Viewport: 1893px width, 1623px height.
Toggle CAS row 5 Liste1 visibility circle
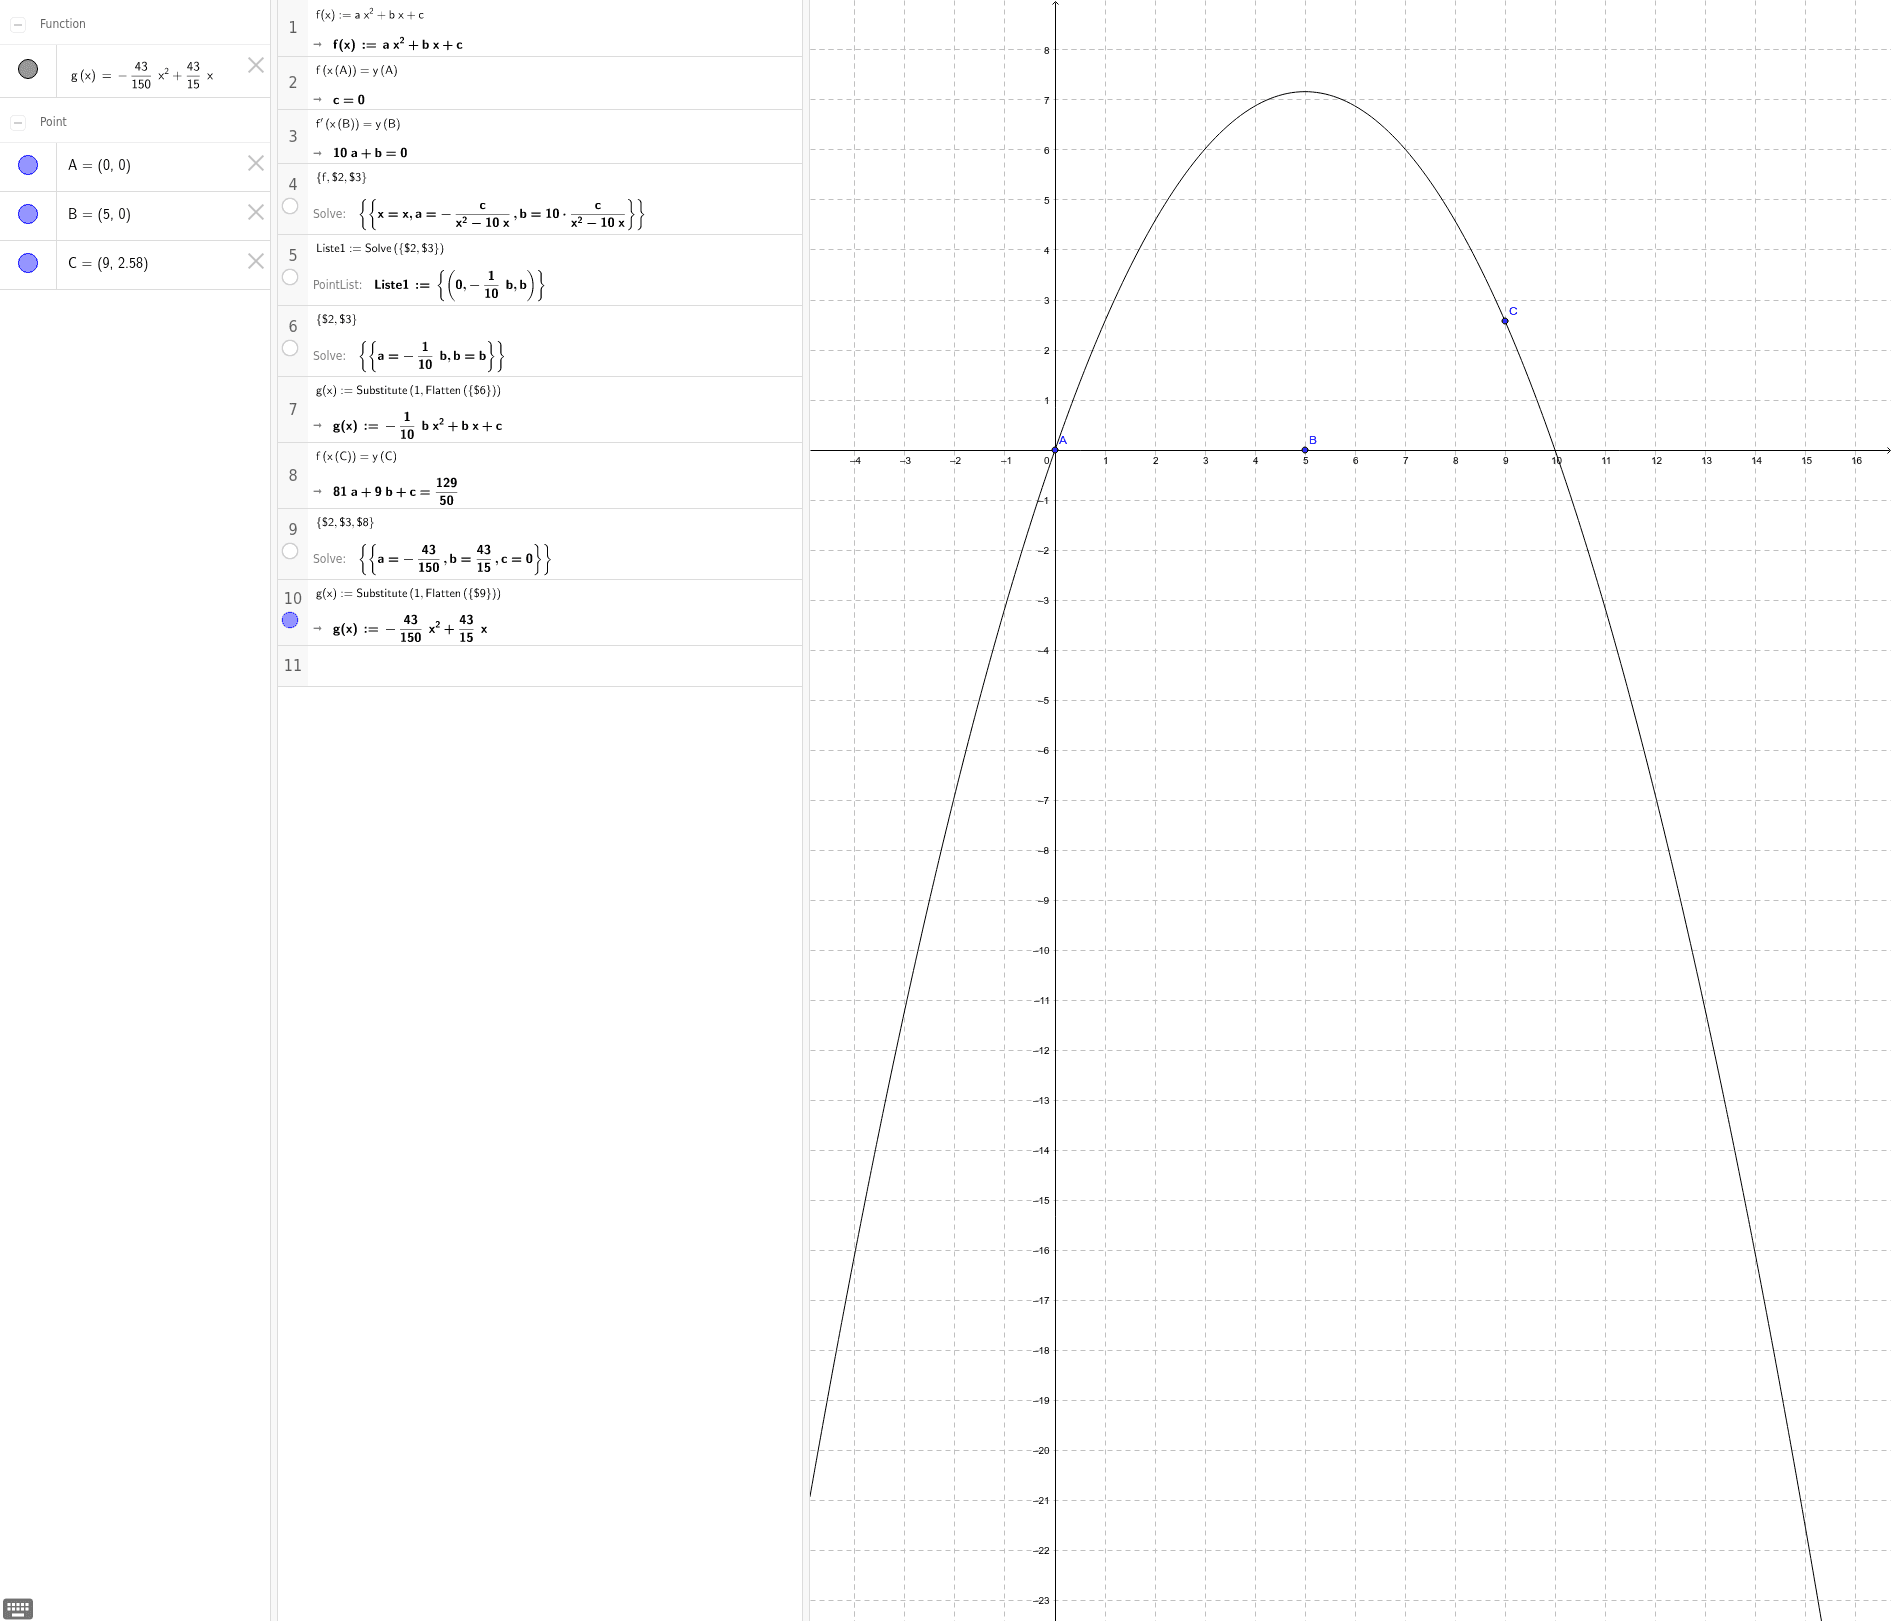point(290,277)
